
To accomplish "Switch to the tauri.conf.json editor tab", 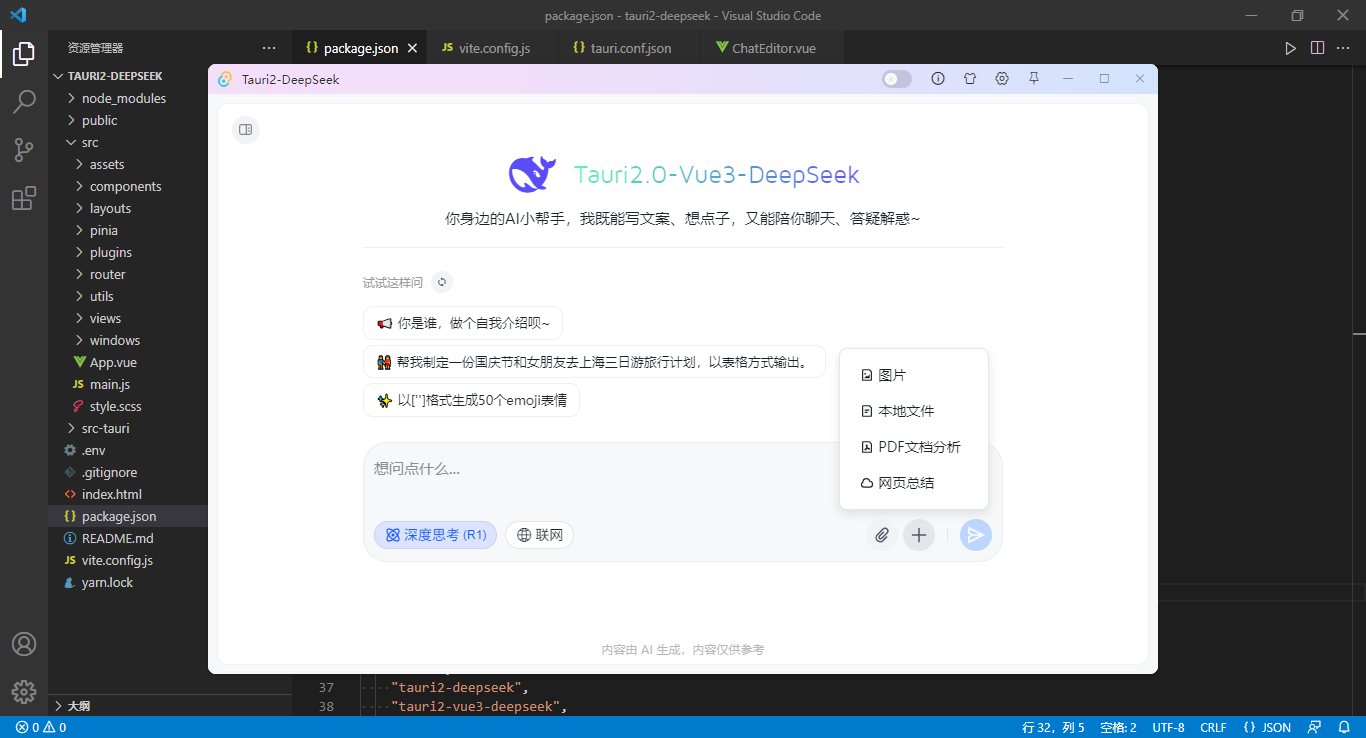I will coord(630,48).
